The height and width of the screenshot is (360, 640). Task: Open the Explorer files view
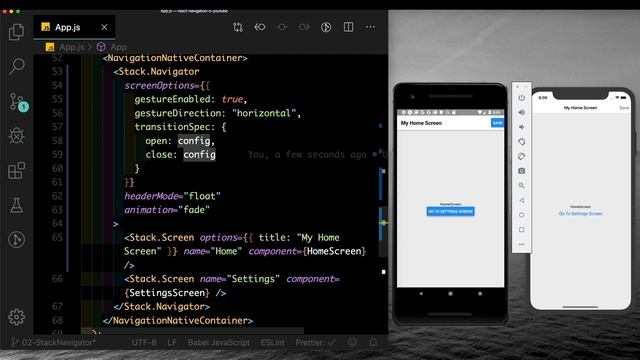(x=16, y=32)
